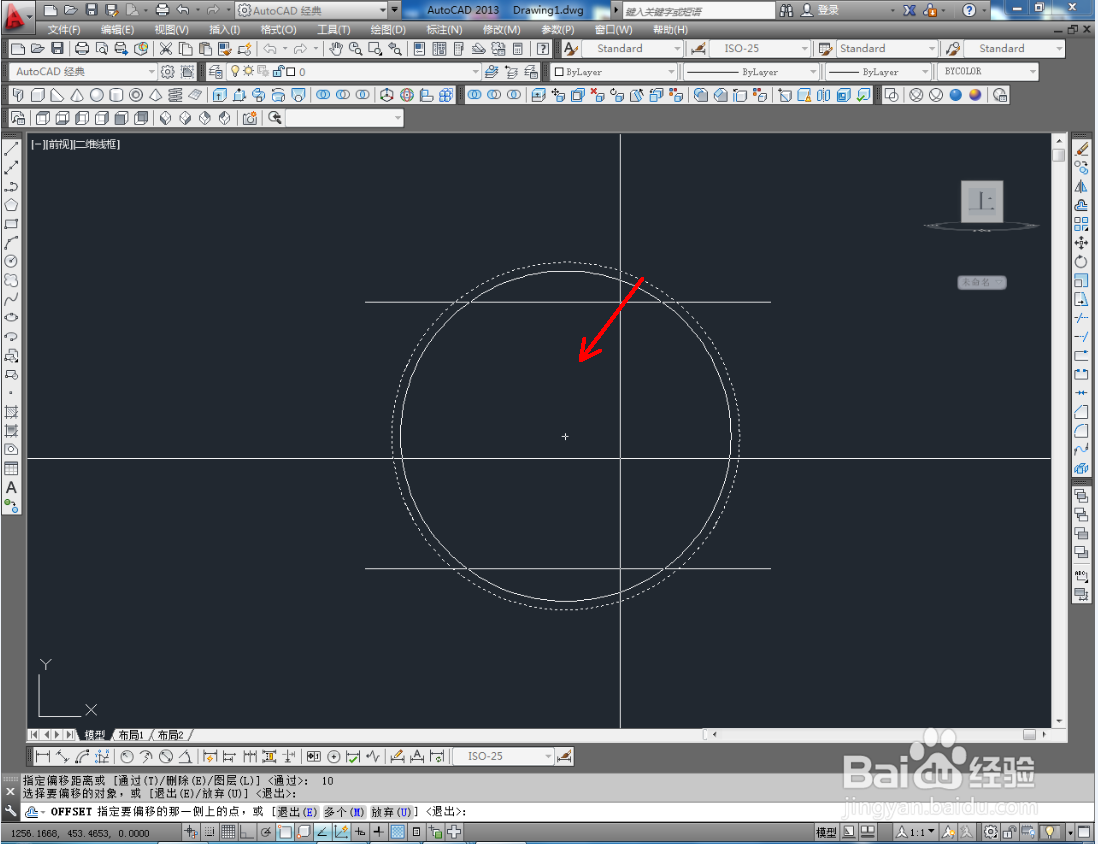This screenshot has height=844, width=1098.
Task: Click the 退出(E) command option
Action: (297, 812)
